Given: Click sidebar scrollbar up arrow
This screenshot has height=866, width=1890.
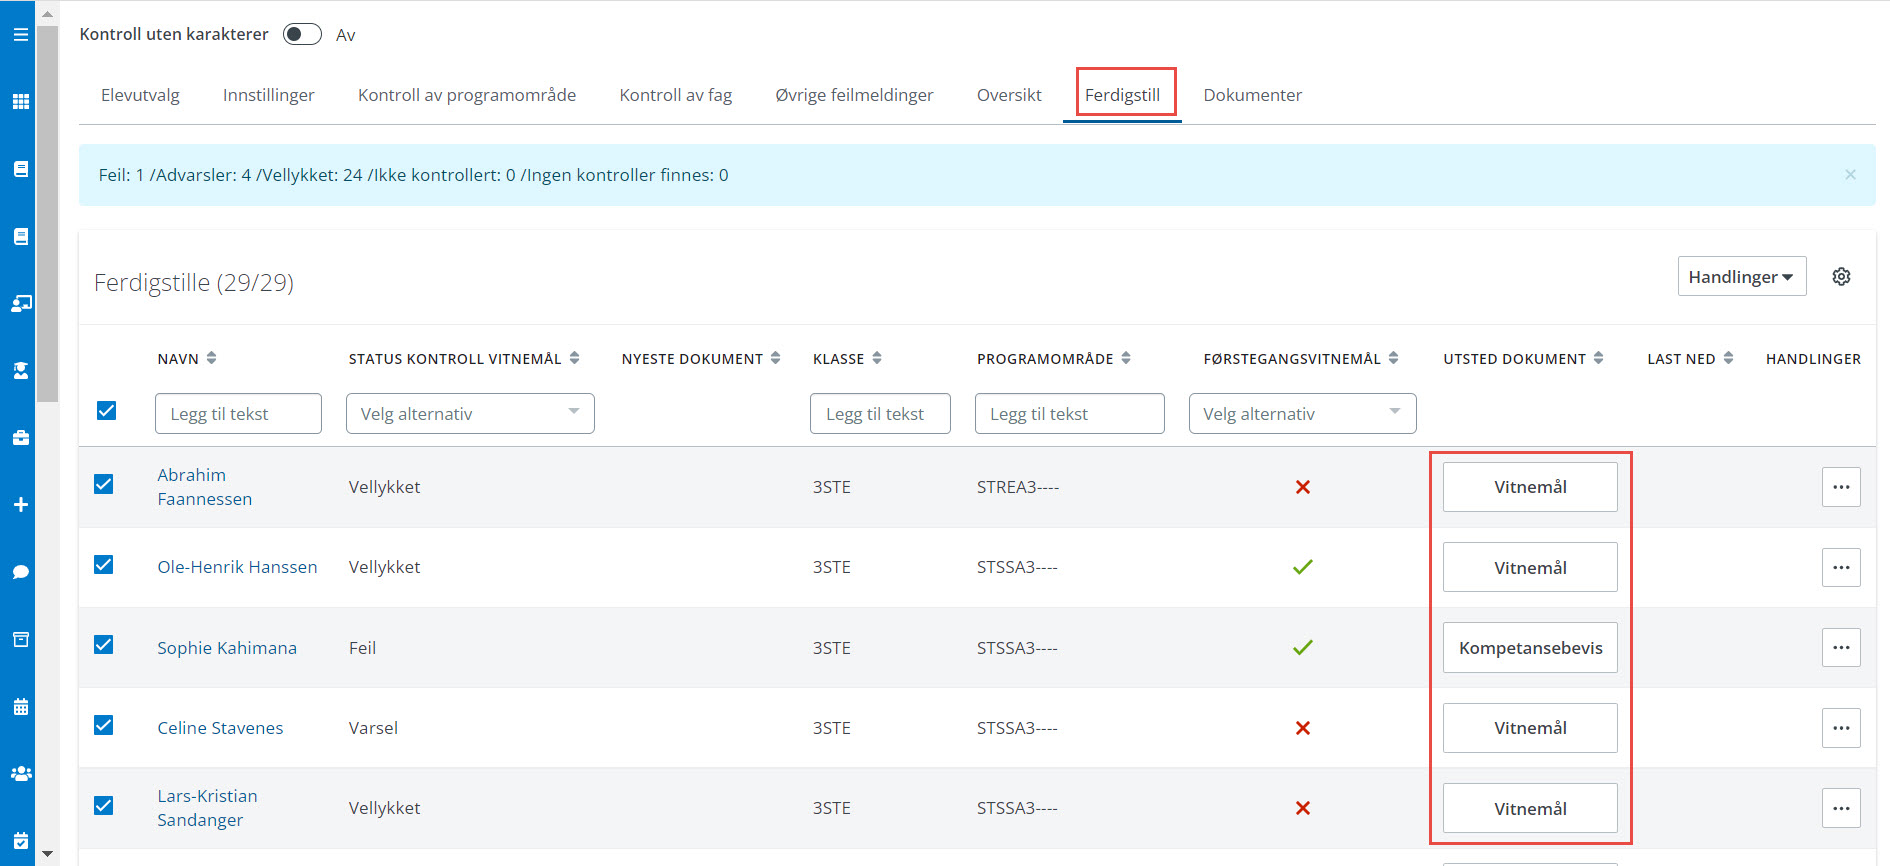Looking at the screenshot, I should tap(47, 14).
